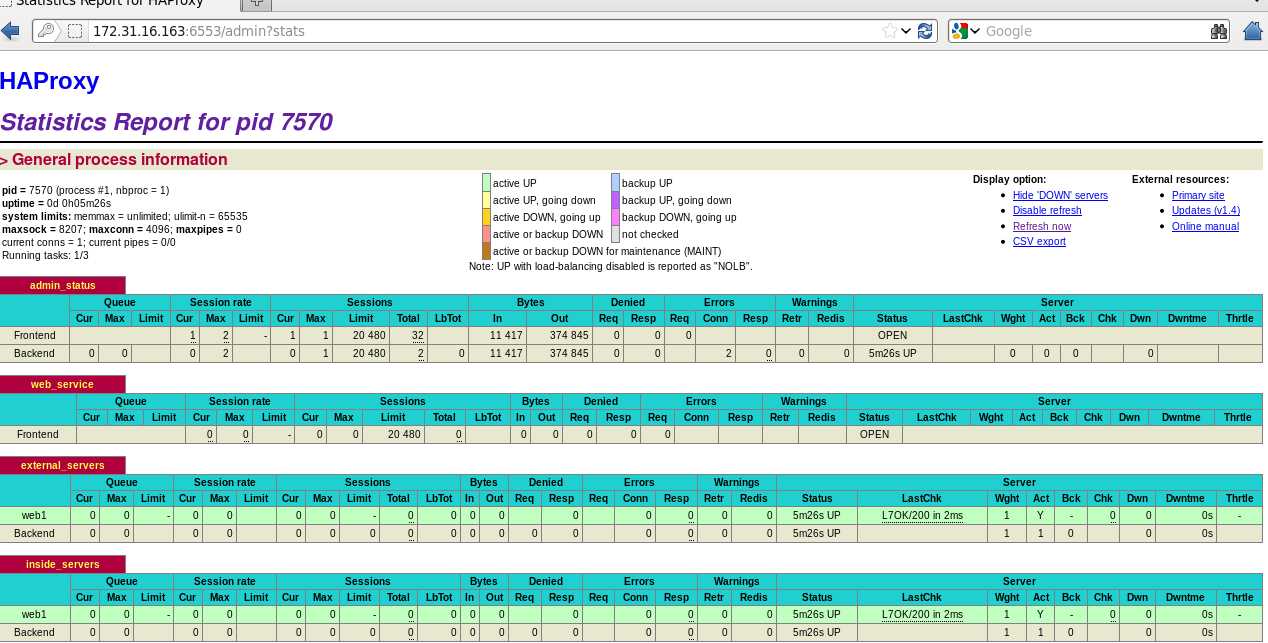Image resolution: width=1268 pixels, height=643 pixels.
Task: Click web_service 'OPEN' status cell
Action: (x=874, y=434)
